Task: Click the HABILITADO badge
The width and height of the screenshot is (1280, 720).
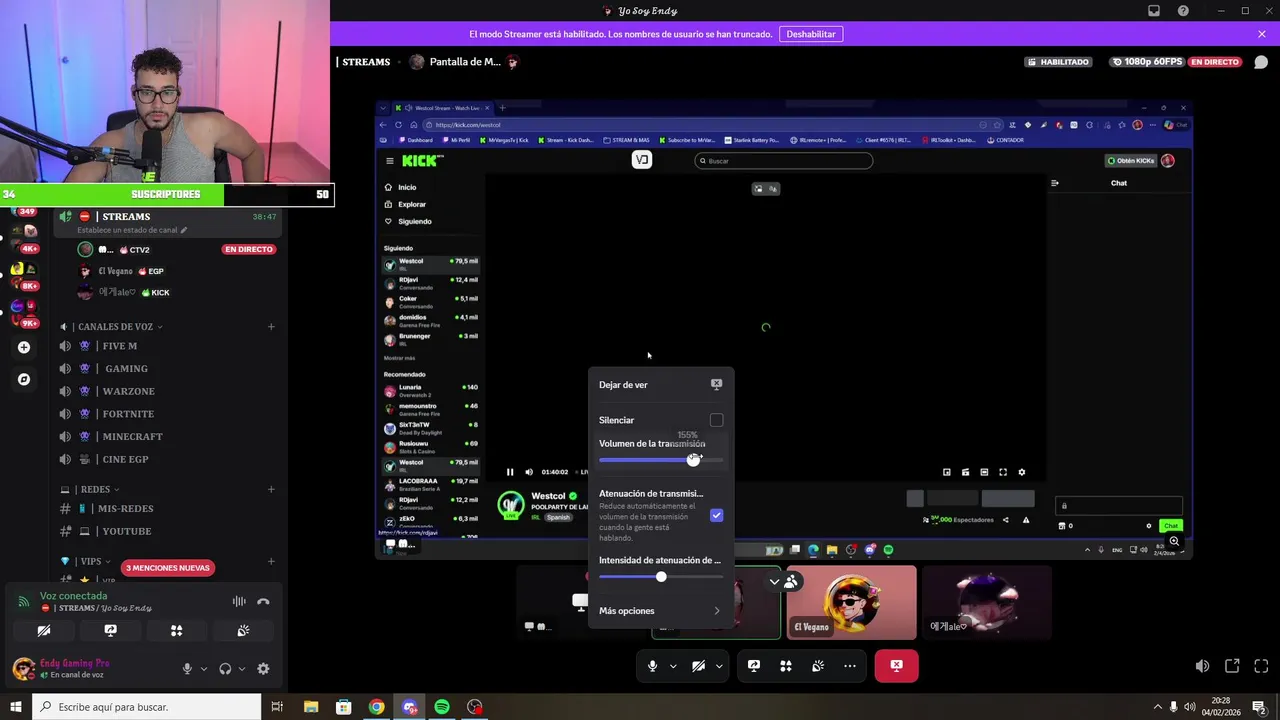Action: point(1058,62)
